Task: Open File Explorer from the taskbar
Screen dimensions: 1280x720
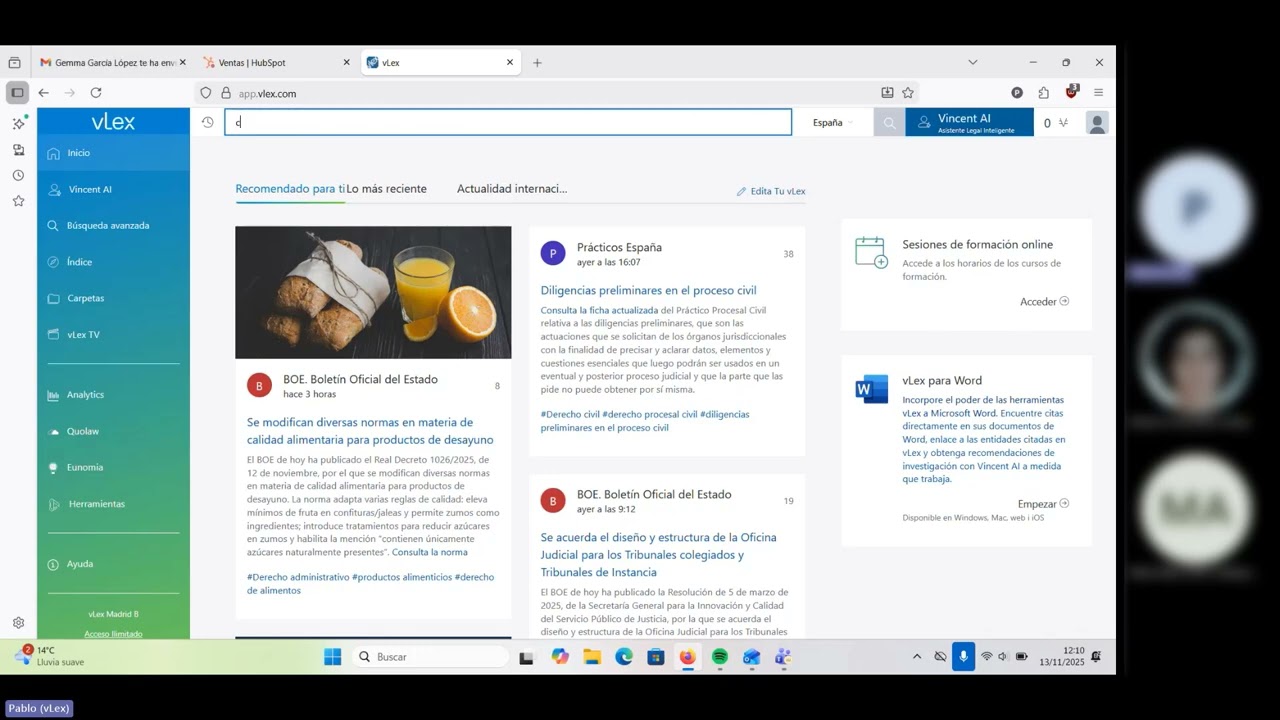Action: coord(592,657)
